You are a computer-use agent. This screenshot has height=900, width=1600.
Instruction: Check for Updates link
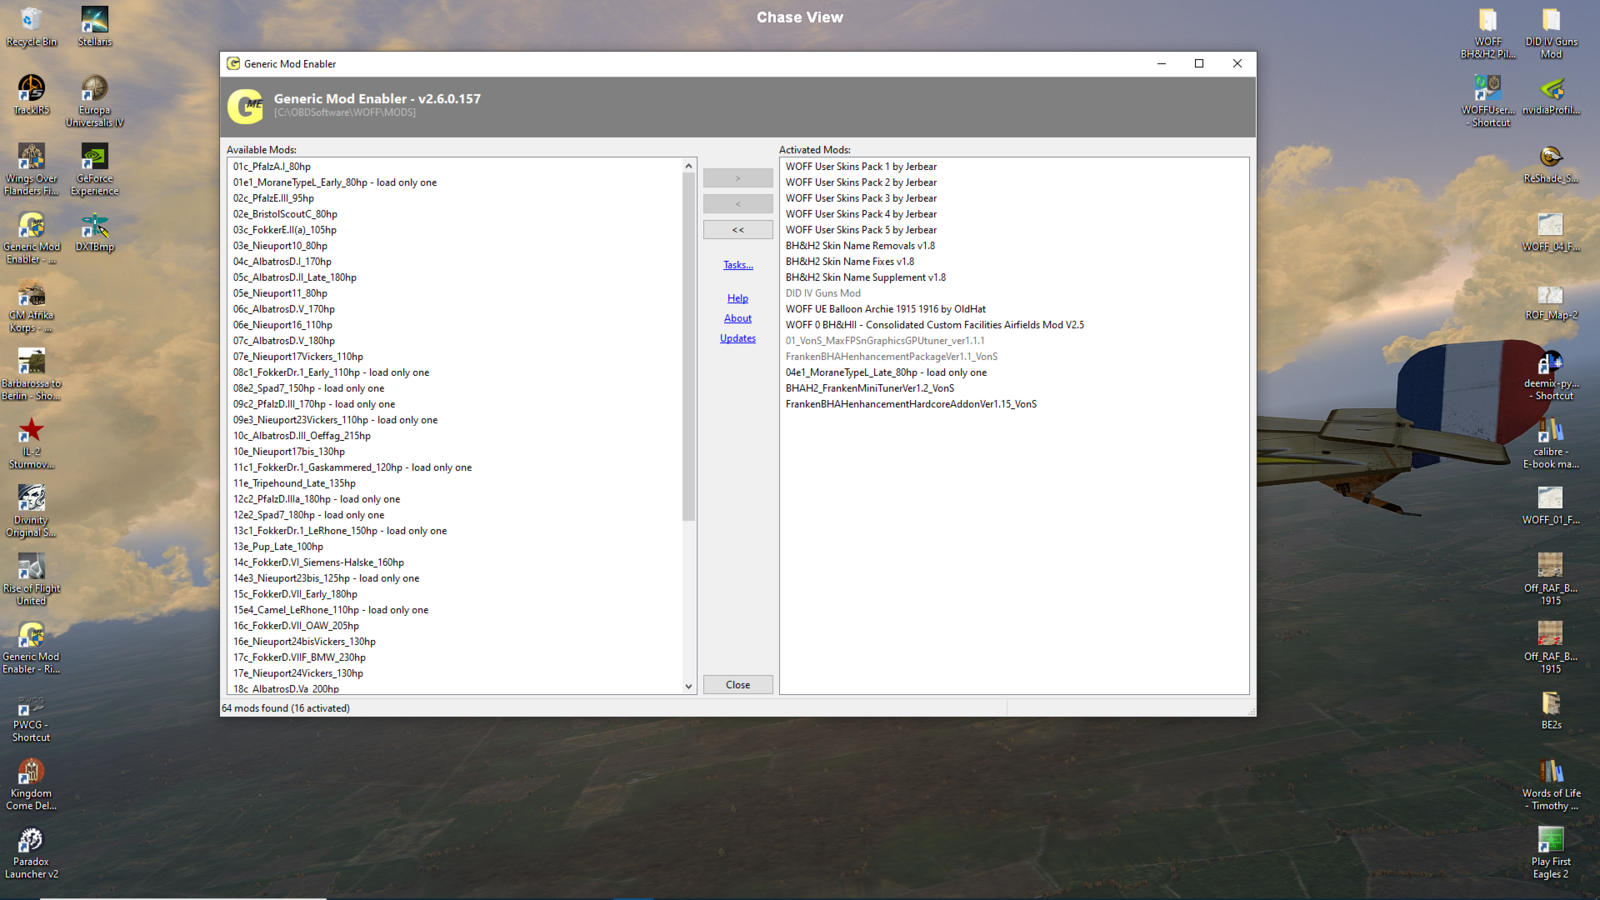[738, 338]
